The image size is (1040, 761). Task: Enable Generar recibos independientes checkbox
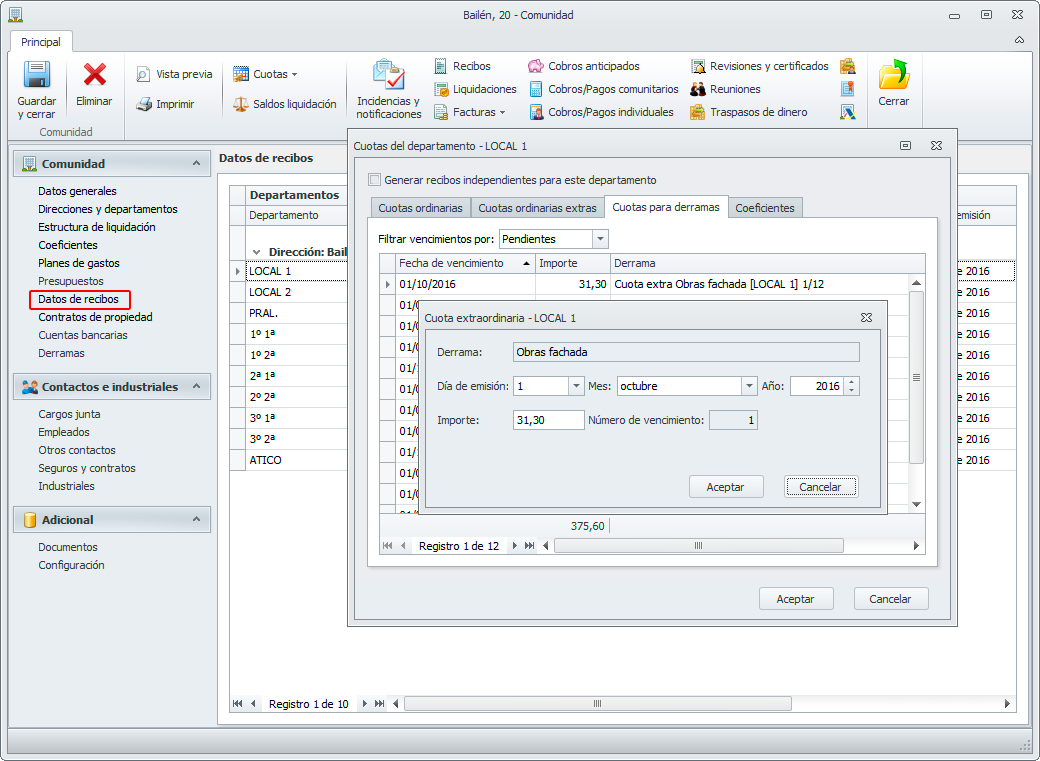pyautogui.click(x=375, y=180)
